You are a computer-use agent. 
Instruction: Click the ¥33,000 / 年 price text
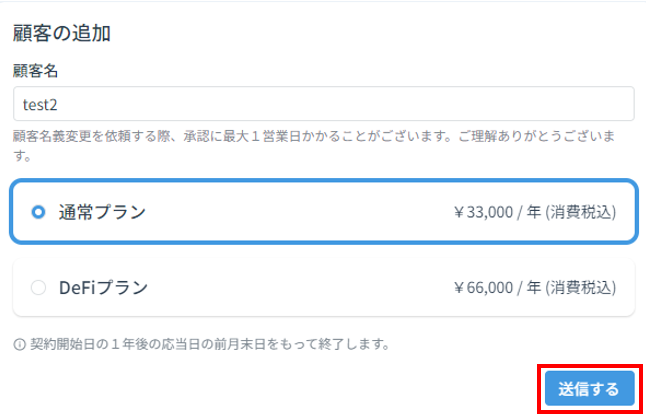point(497,212)
